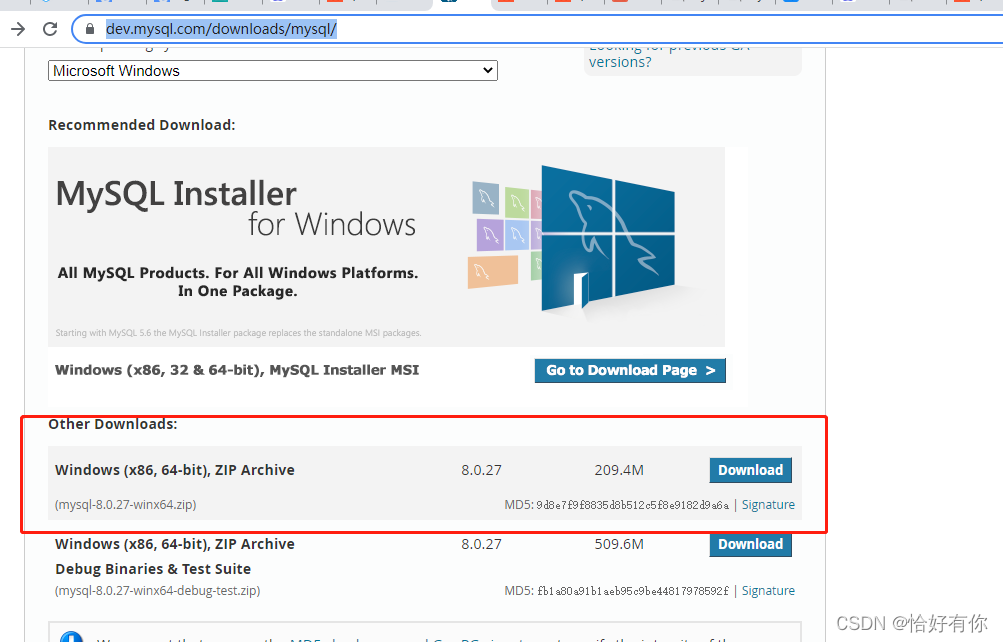The image size is (1003, 642).
Task: Open the previous GA versions link
Action: coord(668,54)
